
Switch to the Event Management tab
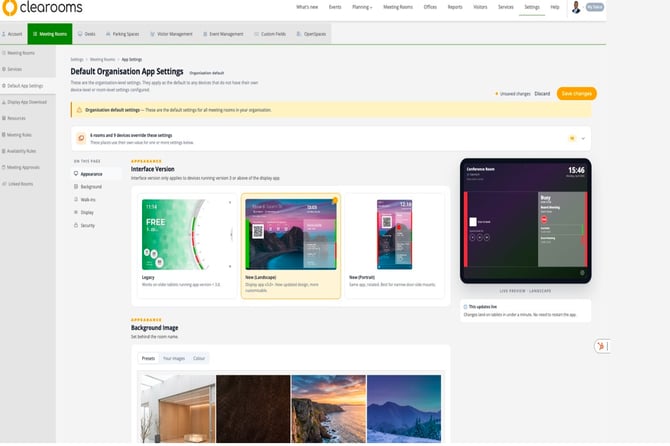[x=223, y=34]
